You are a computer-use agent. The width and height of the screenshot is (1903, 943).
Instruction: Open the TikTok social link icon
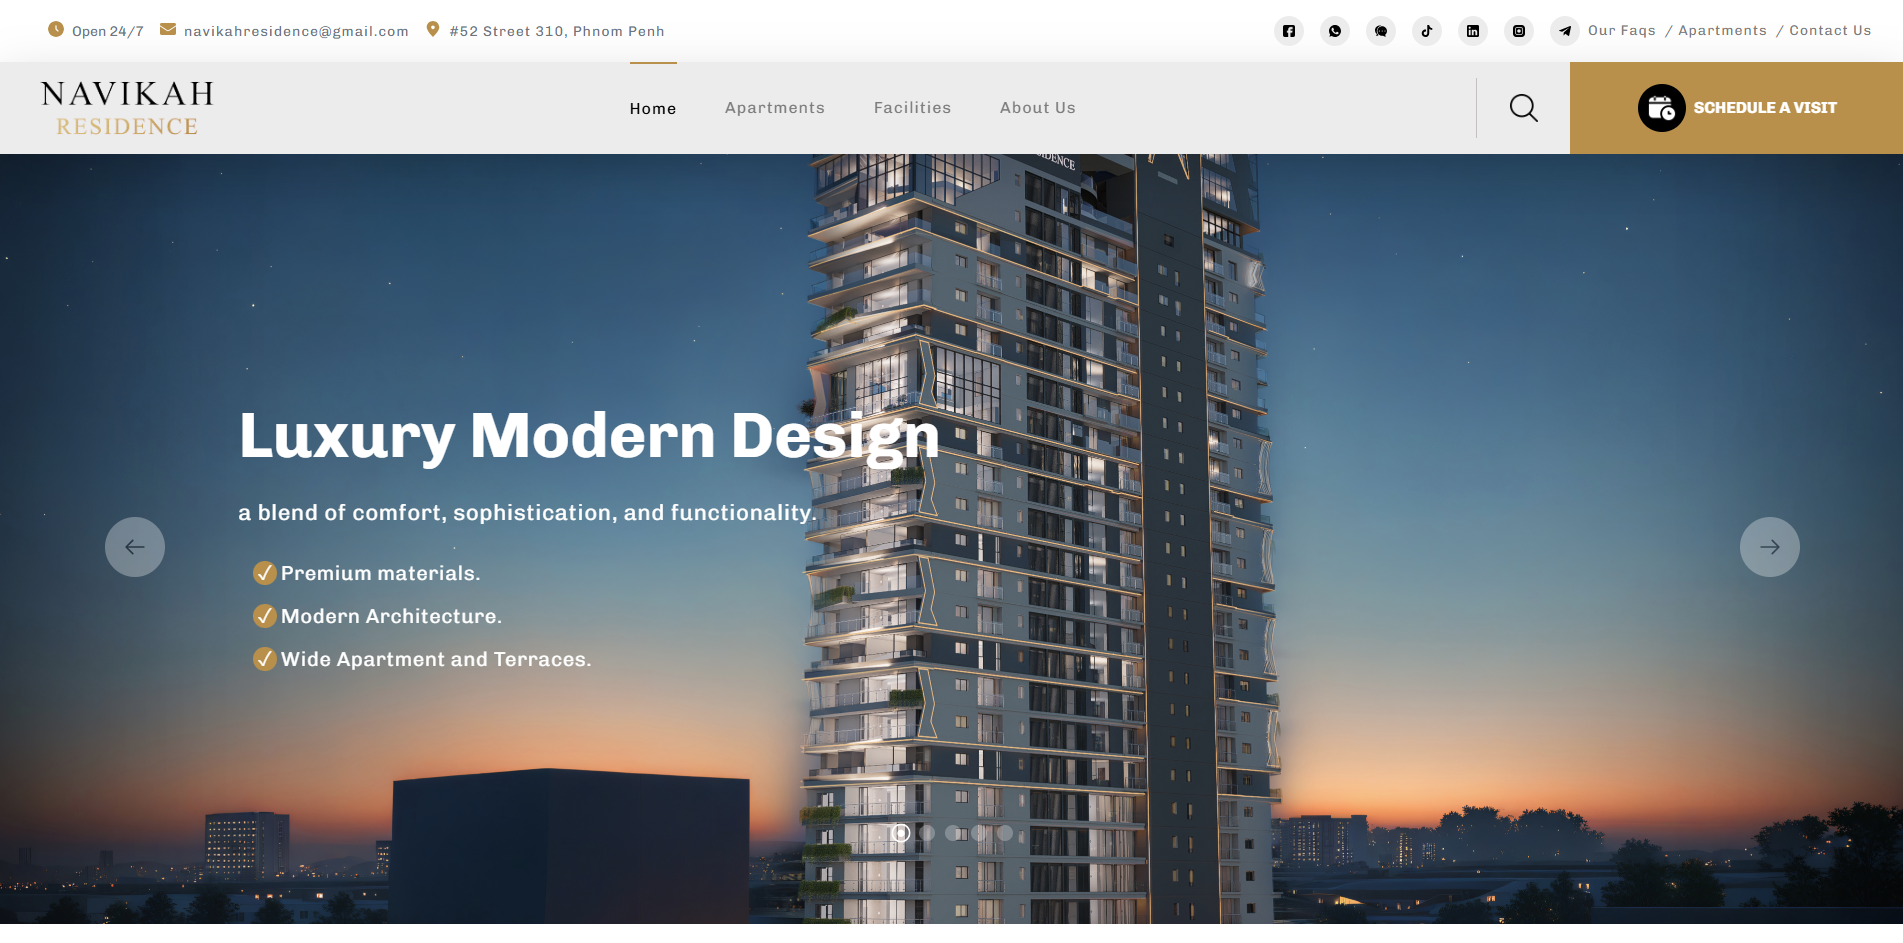click(x=1427, y=31)
